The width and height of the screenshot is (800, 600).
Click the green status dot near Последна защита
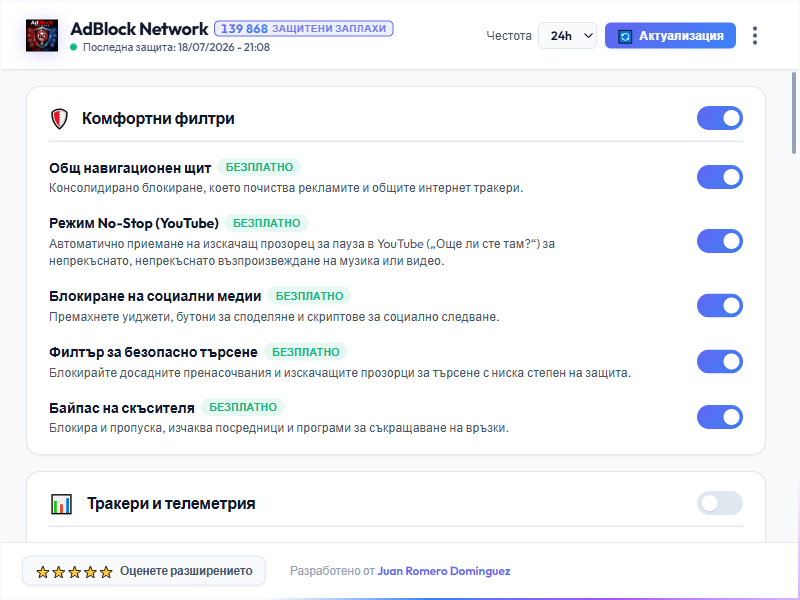pyautogui.click(x=73, y=47)
